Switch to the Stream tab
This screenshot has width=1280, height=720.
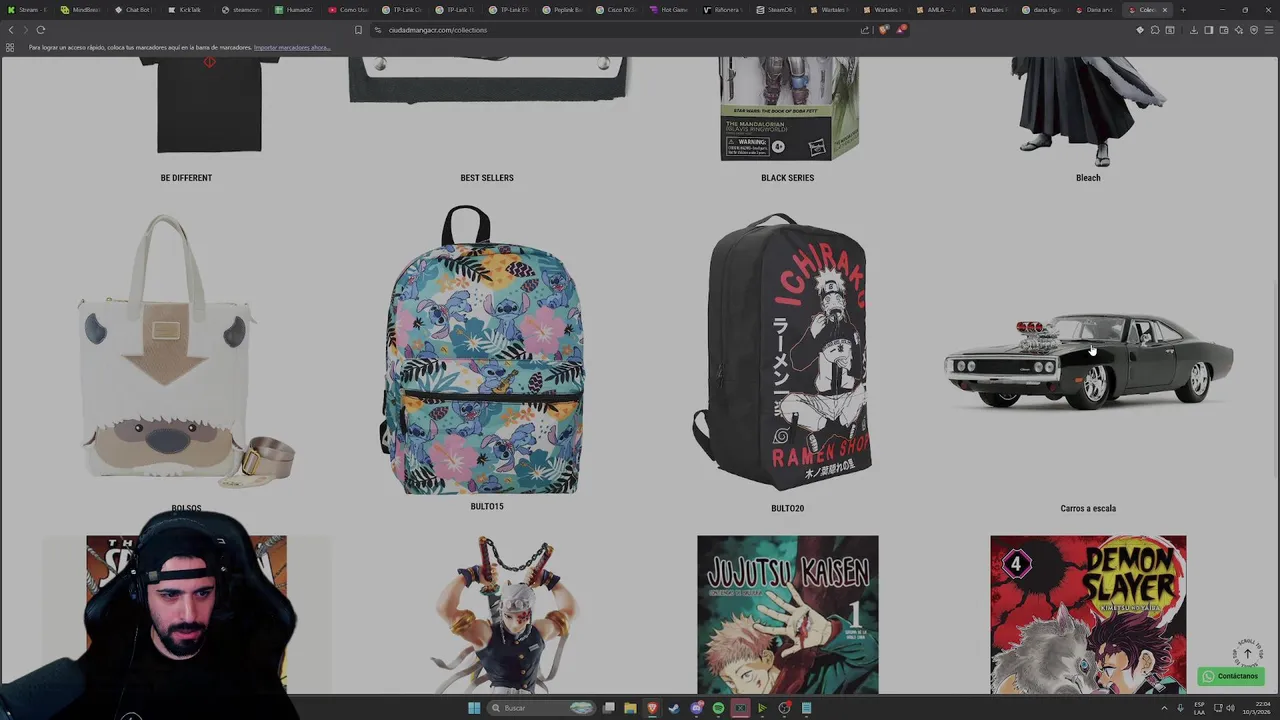[27, 10]
